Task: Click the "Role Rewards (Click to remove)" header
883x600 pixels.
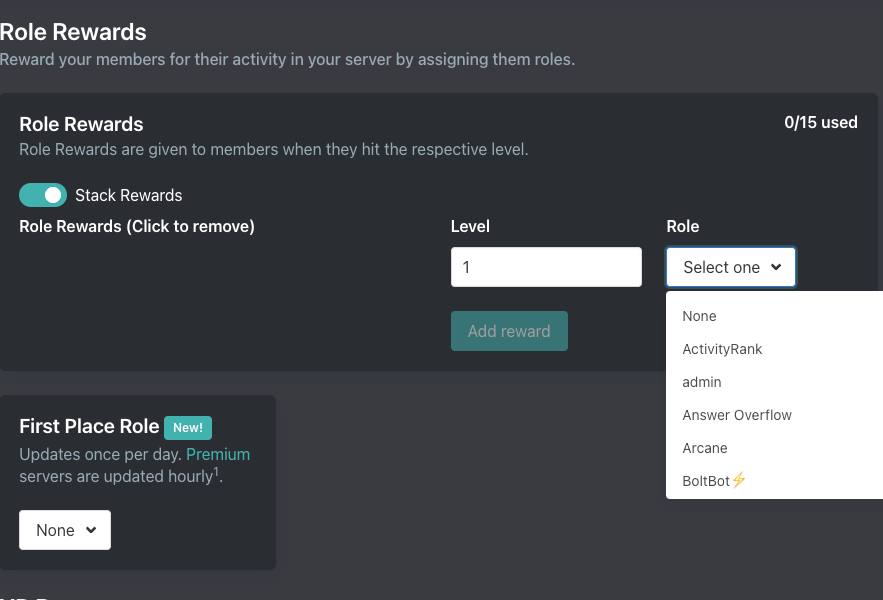Action: point(137,227)
